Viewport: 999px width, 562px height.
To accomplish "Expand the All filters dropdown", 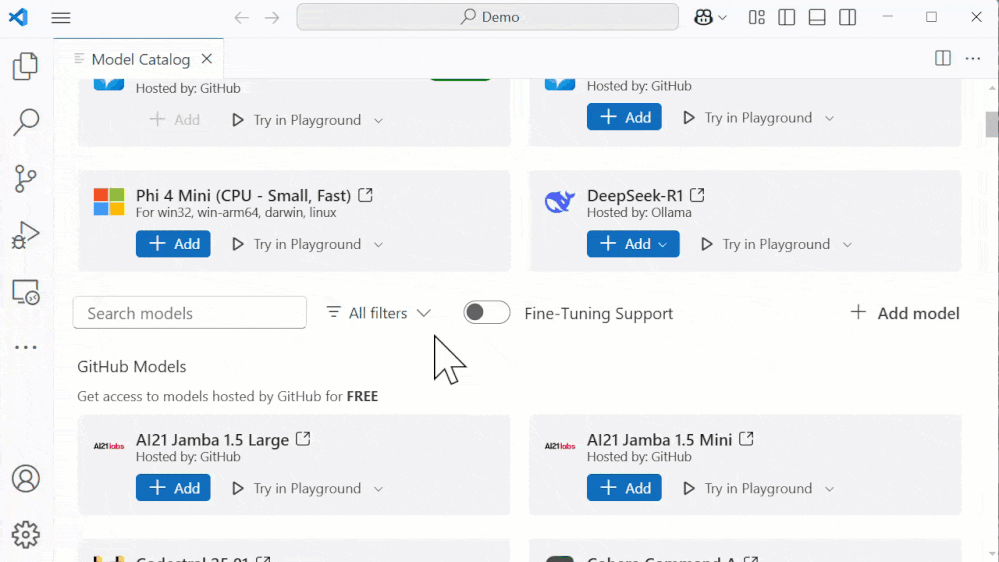I will 378,313.
